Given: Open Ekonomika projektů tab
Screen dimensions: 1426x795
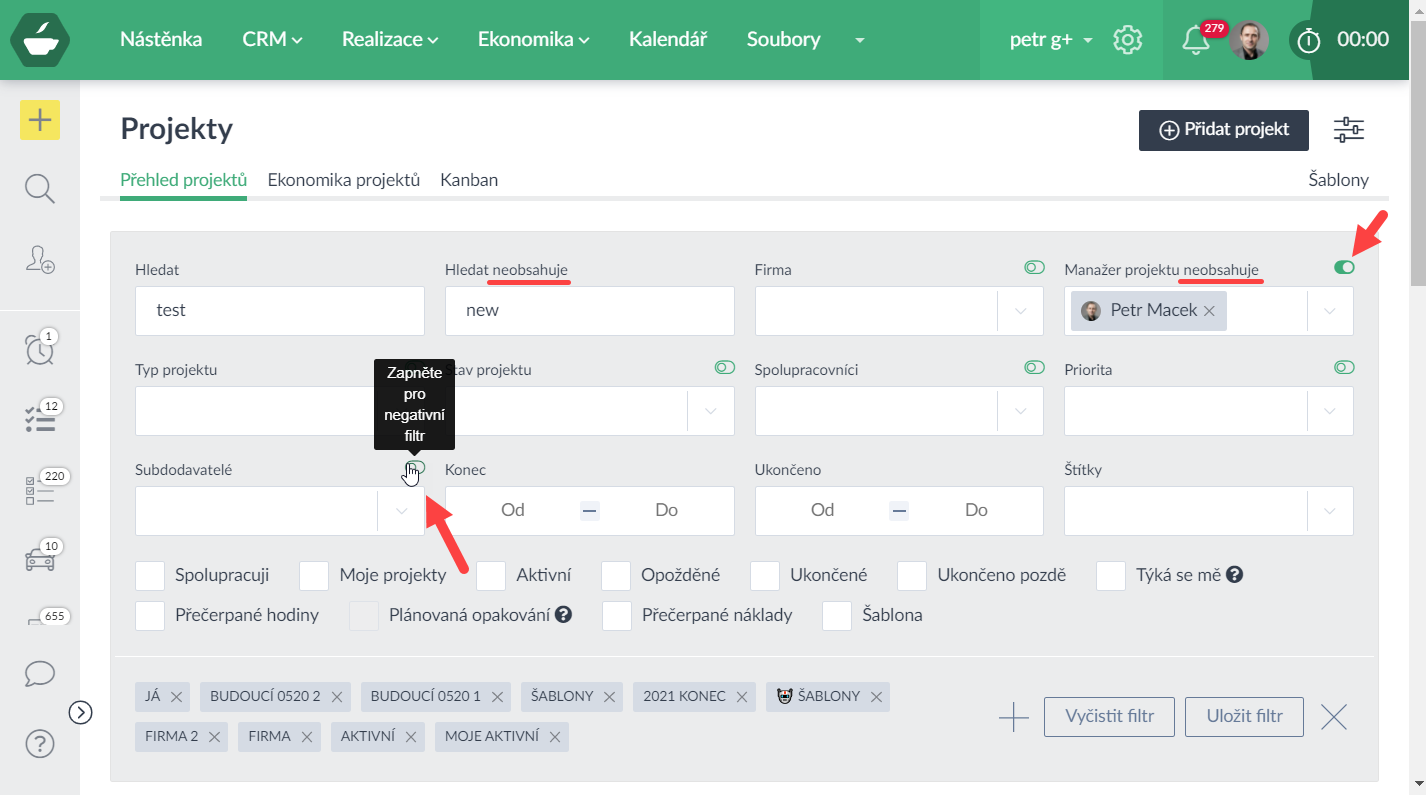Looking at the screenshot, I should coord(343,180).
